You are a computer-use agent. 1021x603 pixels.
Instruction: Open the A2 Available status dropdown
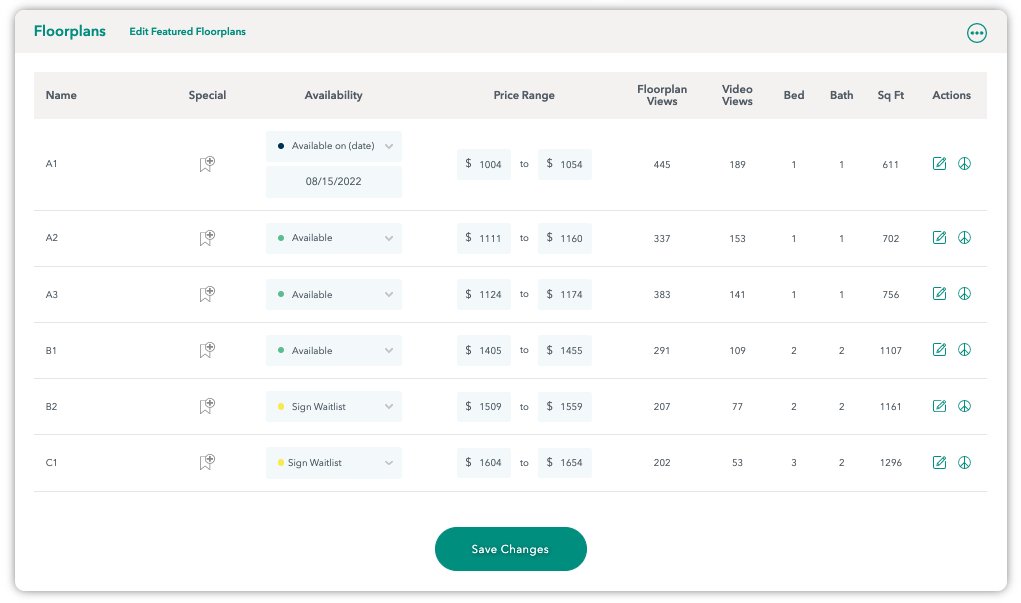[333, 238]
